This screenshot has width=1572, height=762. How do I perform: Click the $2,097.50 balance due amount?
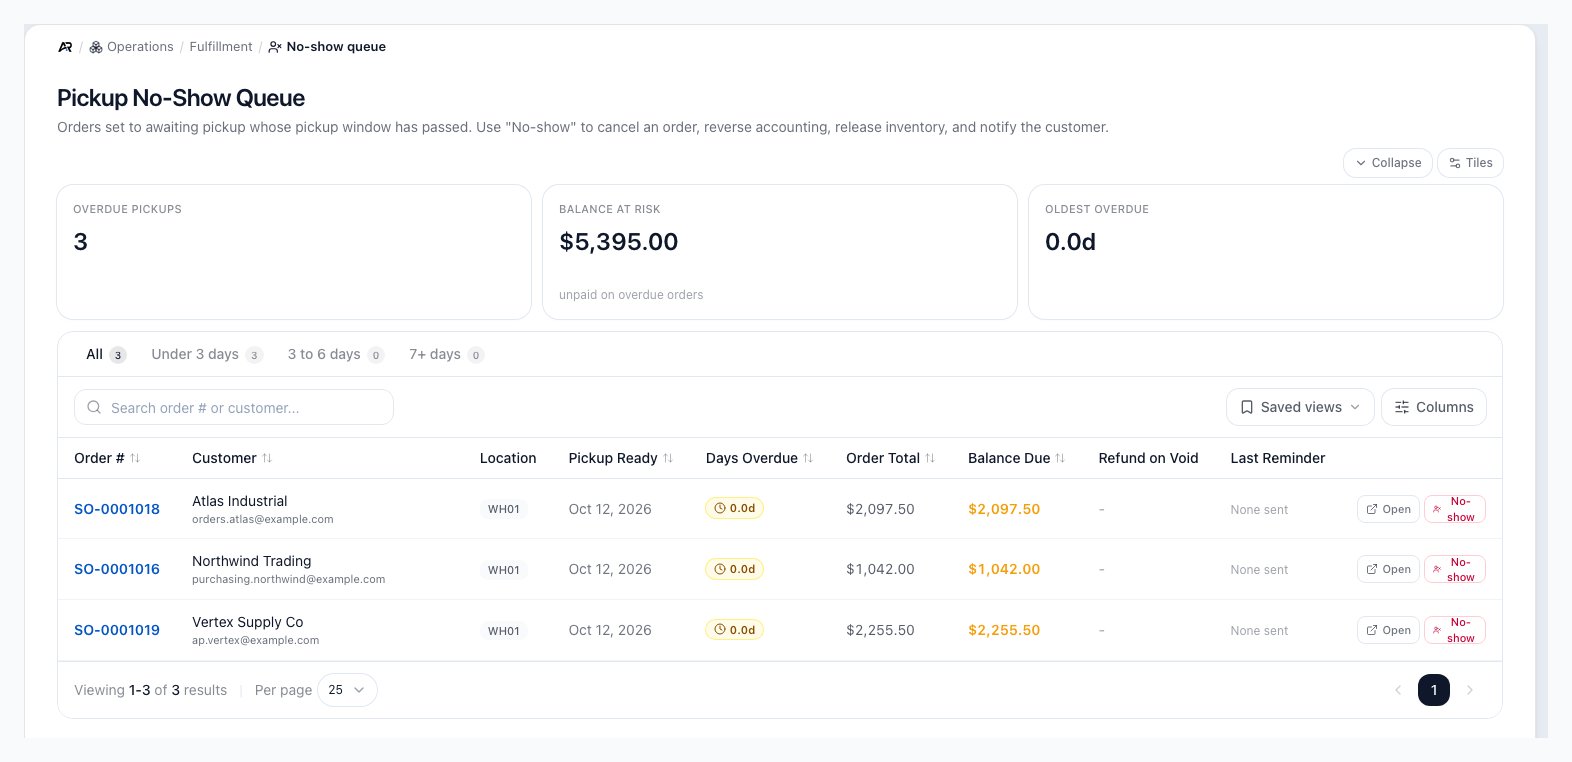click(x=1004, y=509)
